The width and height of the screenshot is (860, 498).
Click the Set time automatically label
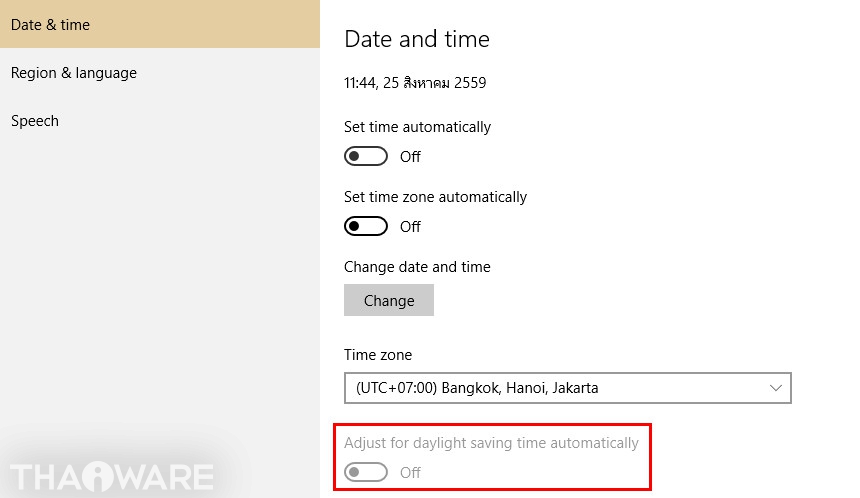click(417, 127)
